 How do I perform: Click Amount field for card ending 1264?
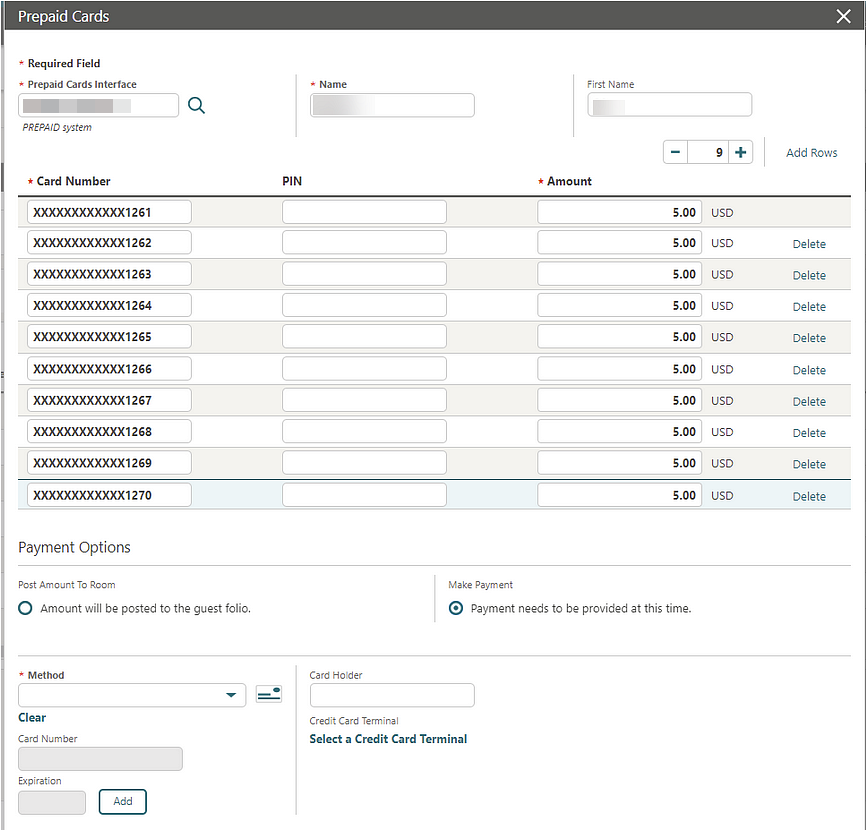[619, 305]
